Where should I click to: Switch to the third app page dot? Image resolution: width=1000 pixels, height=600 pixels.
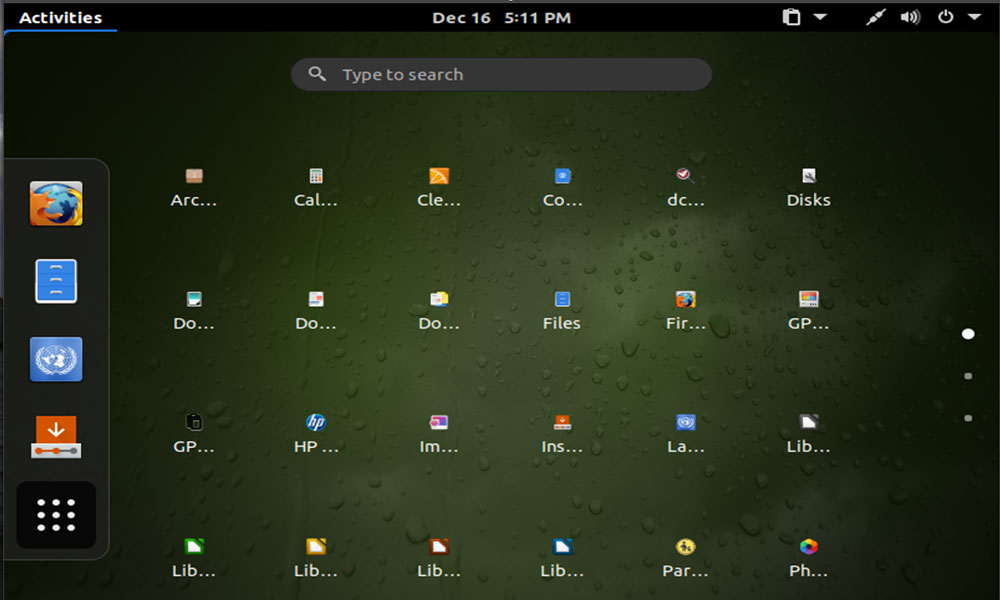[968, 418]
